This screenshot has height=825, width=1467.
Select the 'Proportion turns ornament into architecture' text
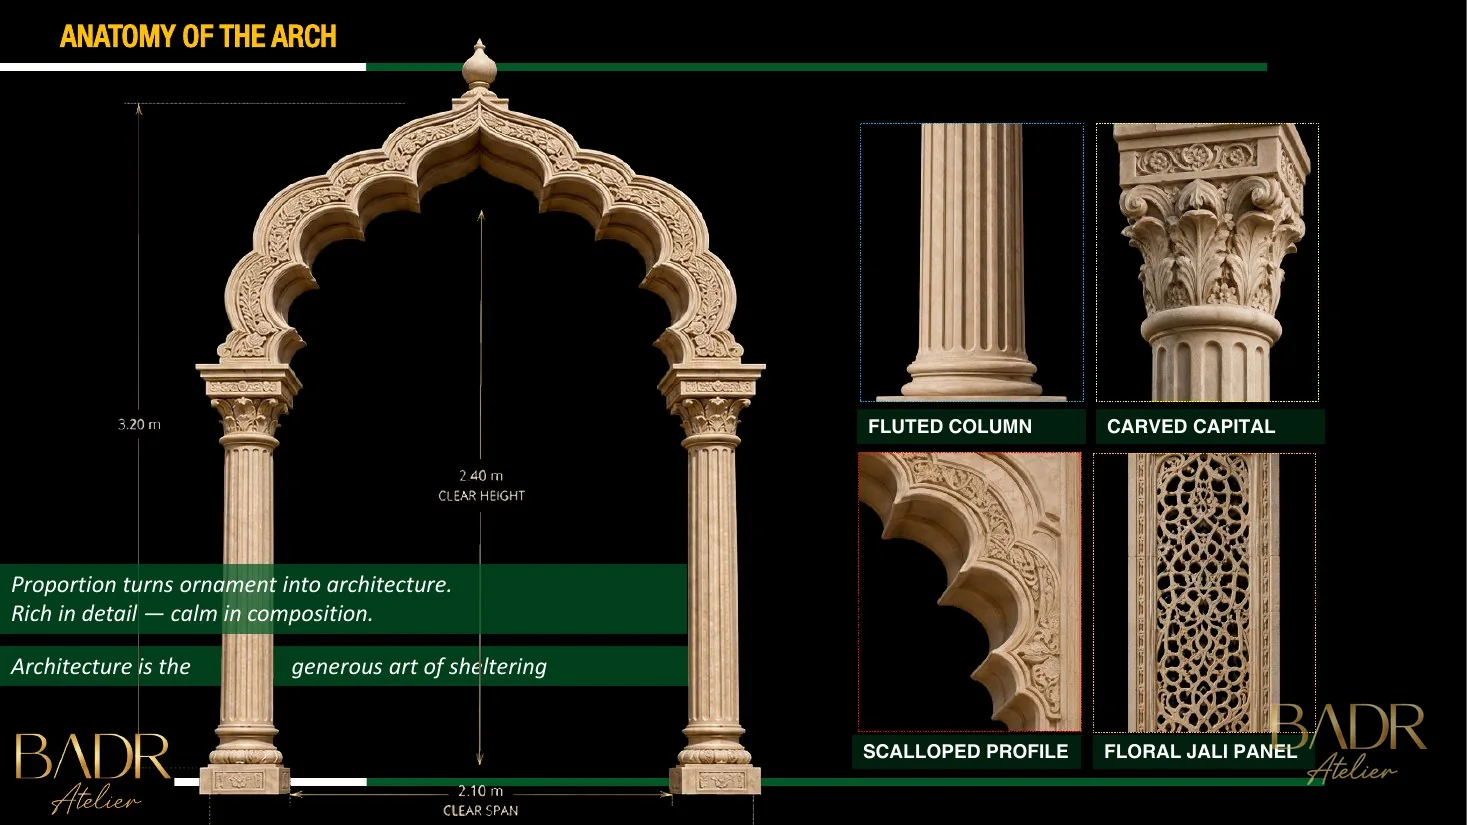231,584
